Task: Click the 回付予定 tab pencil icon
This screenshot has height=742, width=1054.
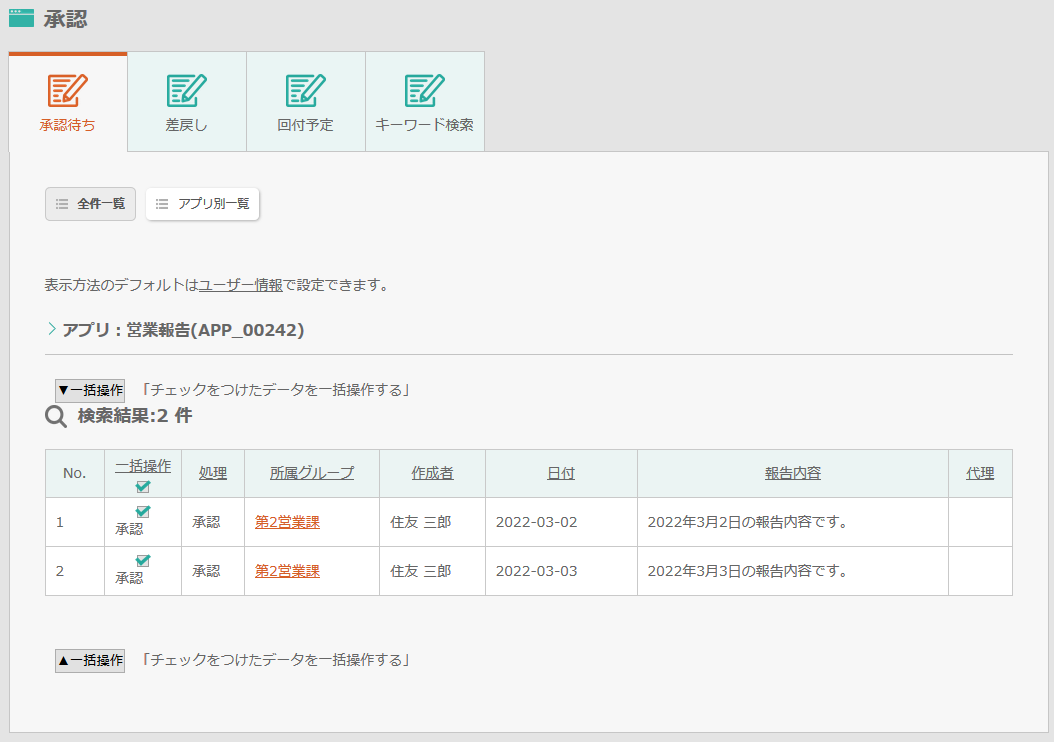Action: click(305, 90)
